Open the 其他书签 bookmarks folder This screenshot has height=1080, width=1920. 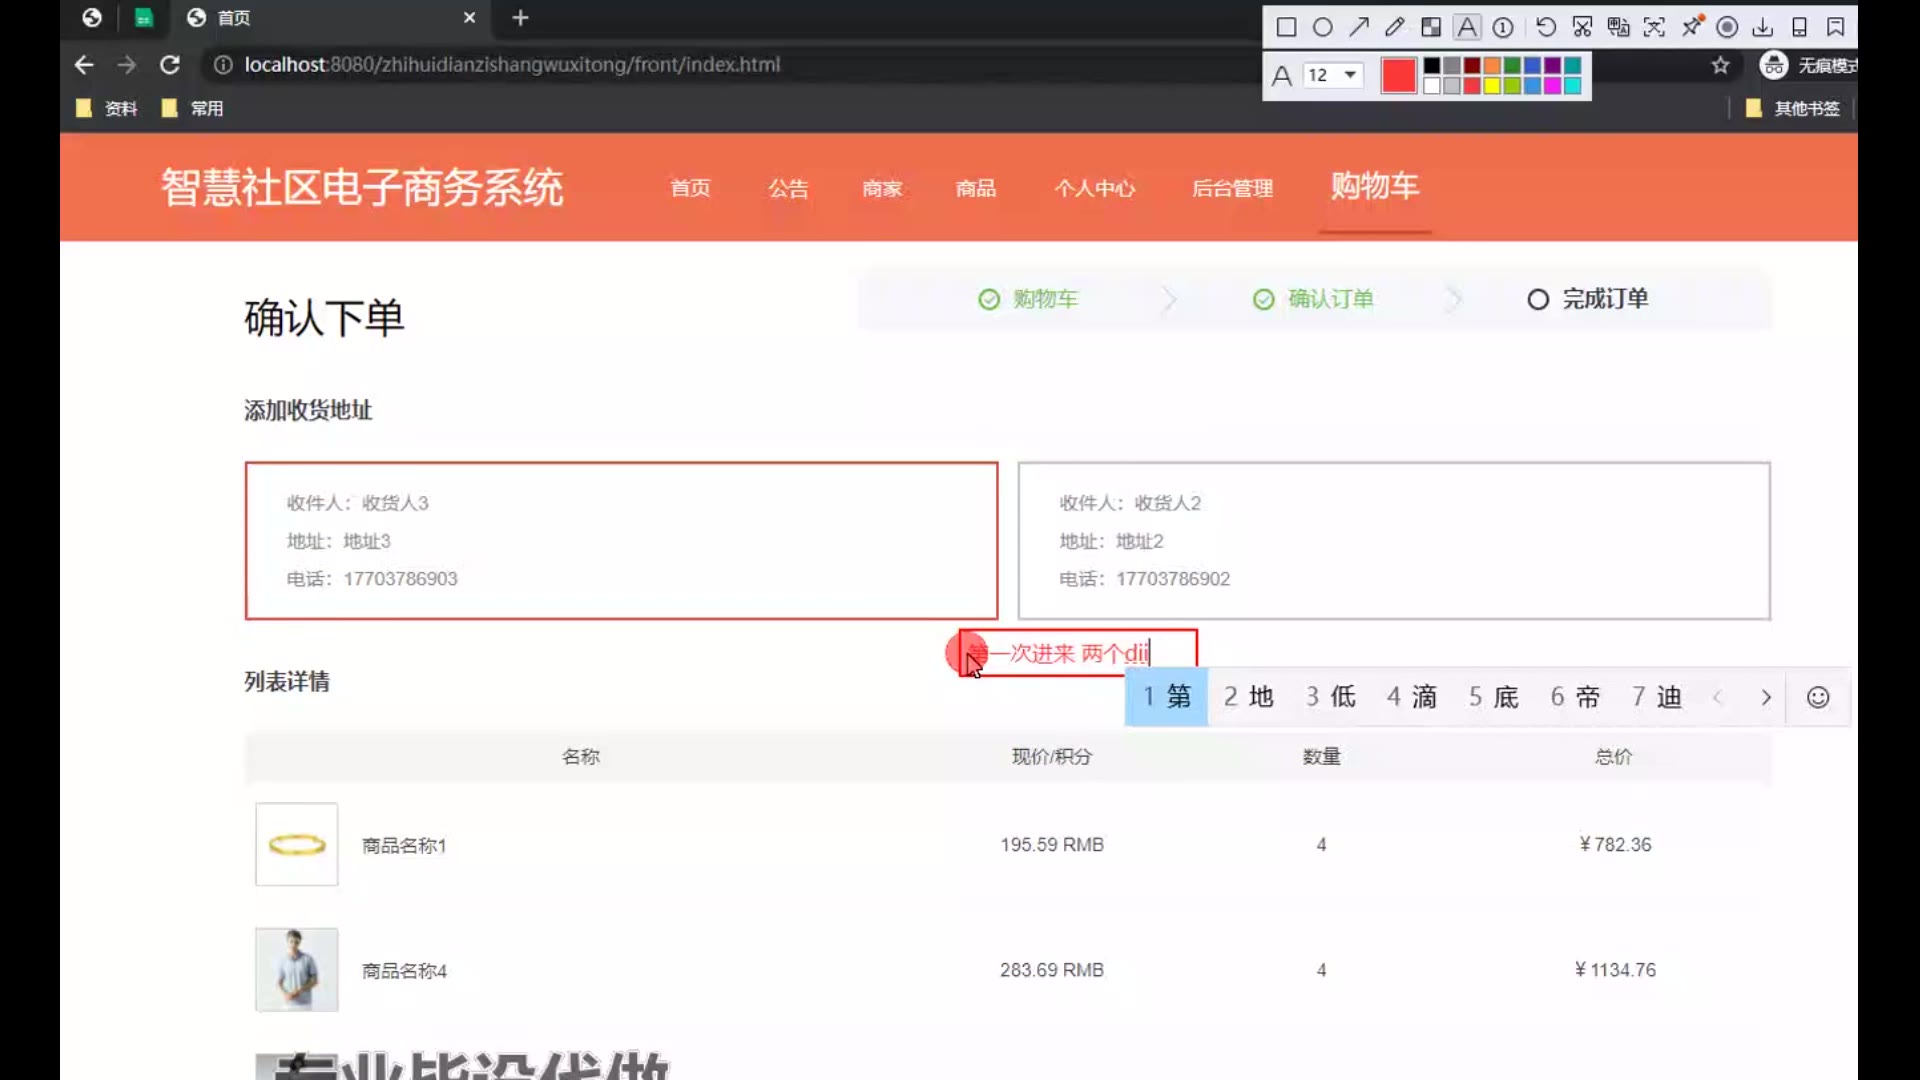pyautogui.click(x=1794, y=108)
